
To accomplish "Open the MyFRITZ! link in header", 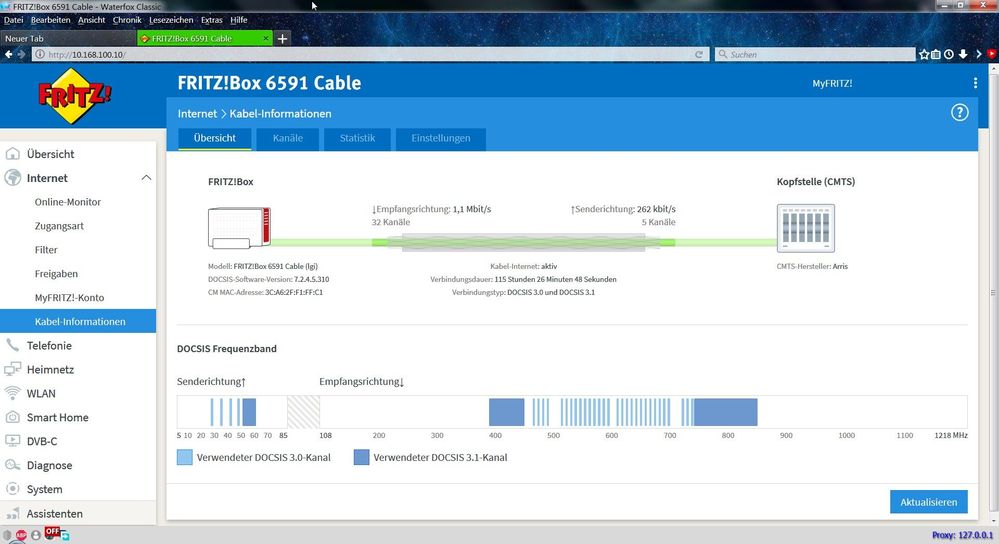I will pyautogui.click(x=832, y=83).
